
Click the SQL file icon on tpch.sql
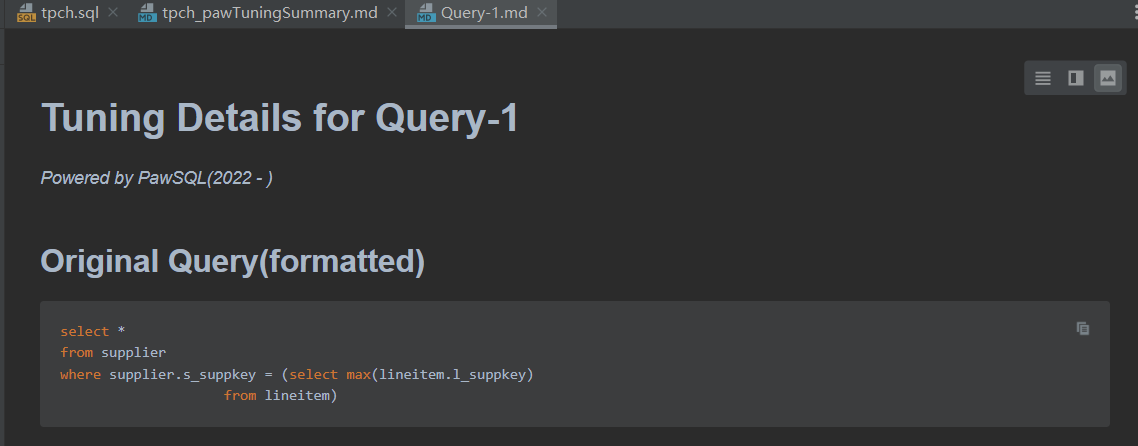[26, 13]
